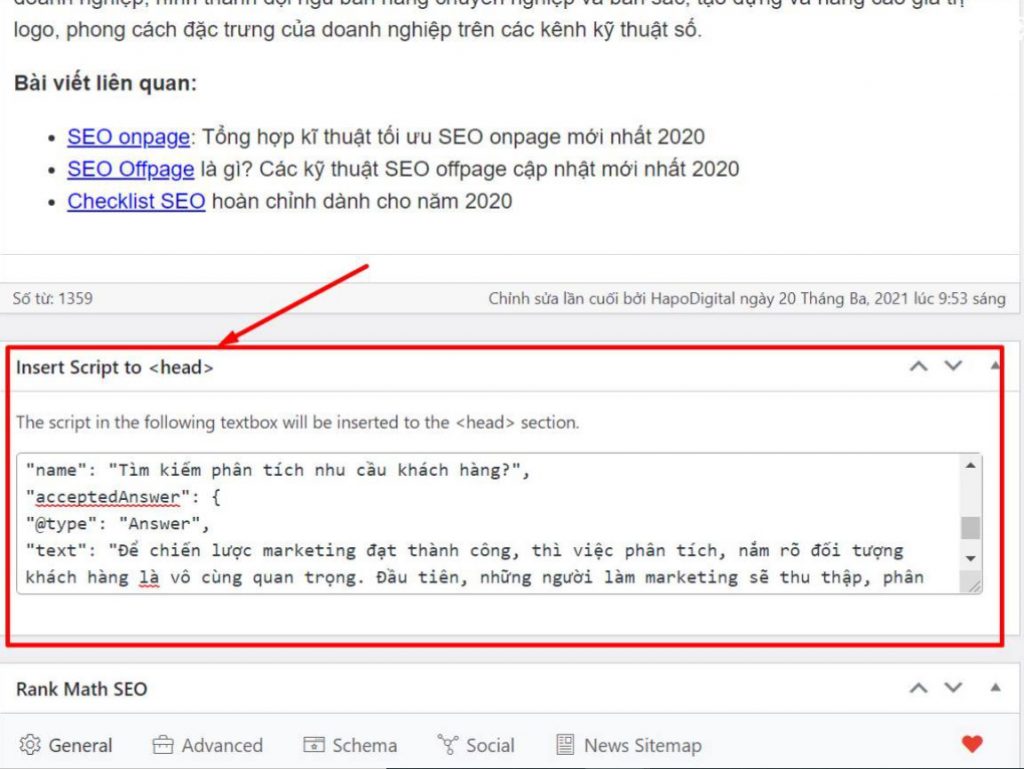Viewport: 1024px width, 769px height.
Task: Click the "name": "Tìm kiếm phân tích" line
Action: click(278, 471)
